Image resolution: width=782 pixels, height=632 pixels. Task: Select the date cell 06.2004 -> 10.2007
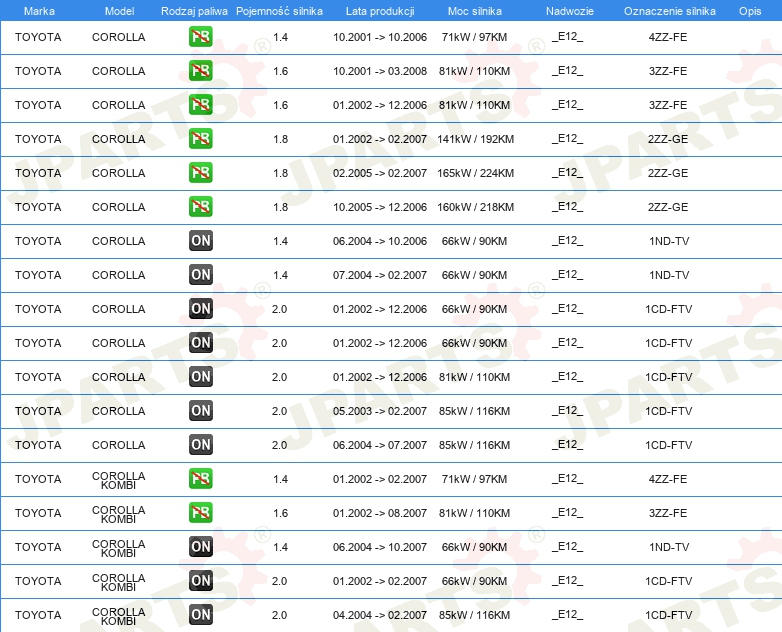click(x=380, y=547)
